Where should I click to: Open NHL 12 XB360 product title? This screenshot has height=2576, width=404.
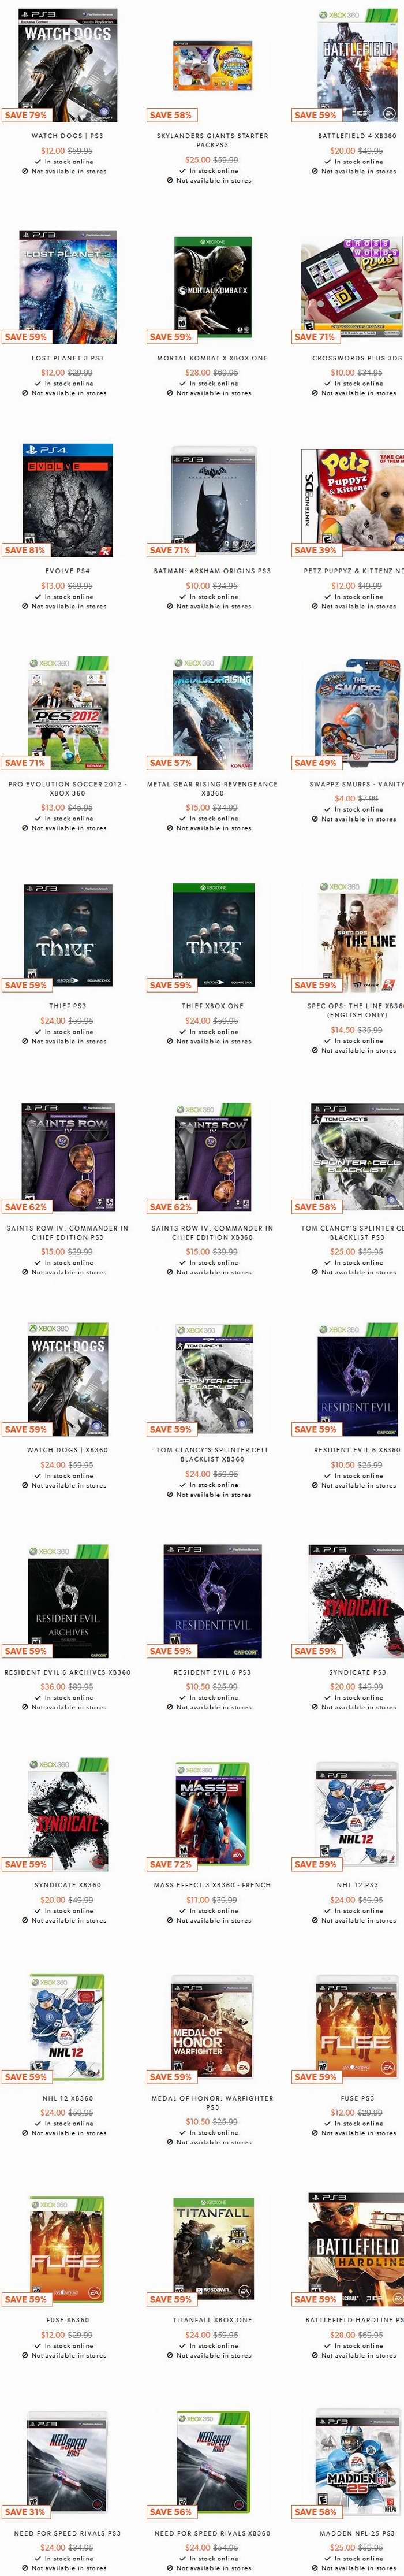tap(67, 2098)
